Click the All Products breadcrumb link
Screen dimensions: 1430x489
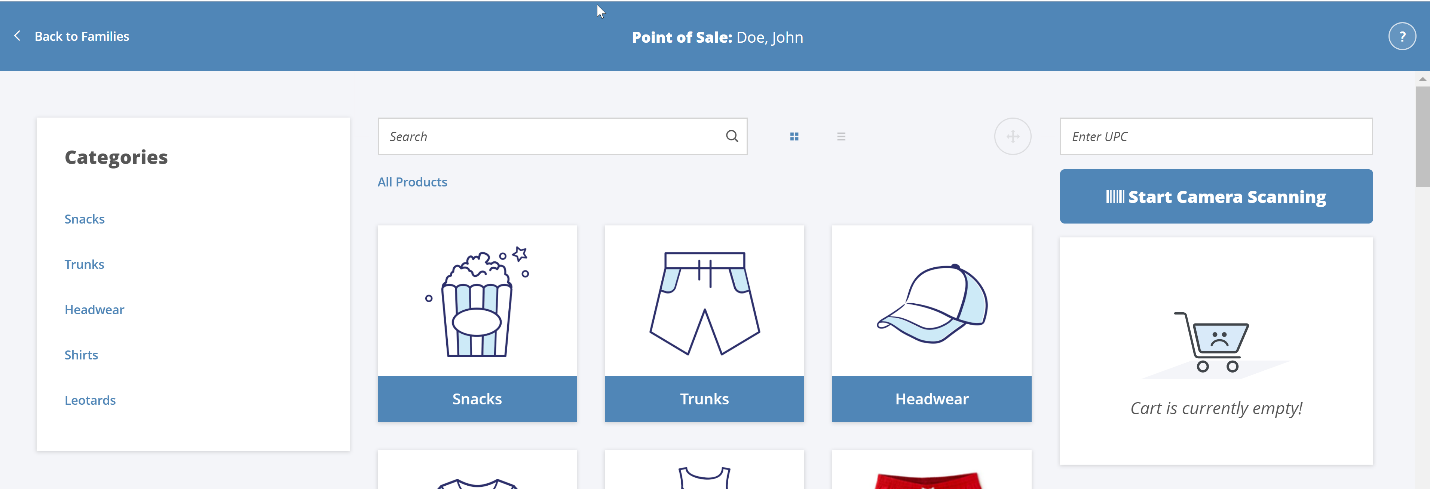pos(413,182)
